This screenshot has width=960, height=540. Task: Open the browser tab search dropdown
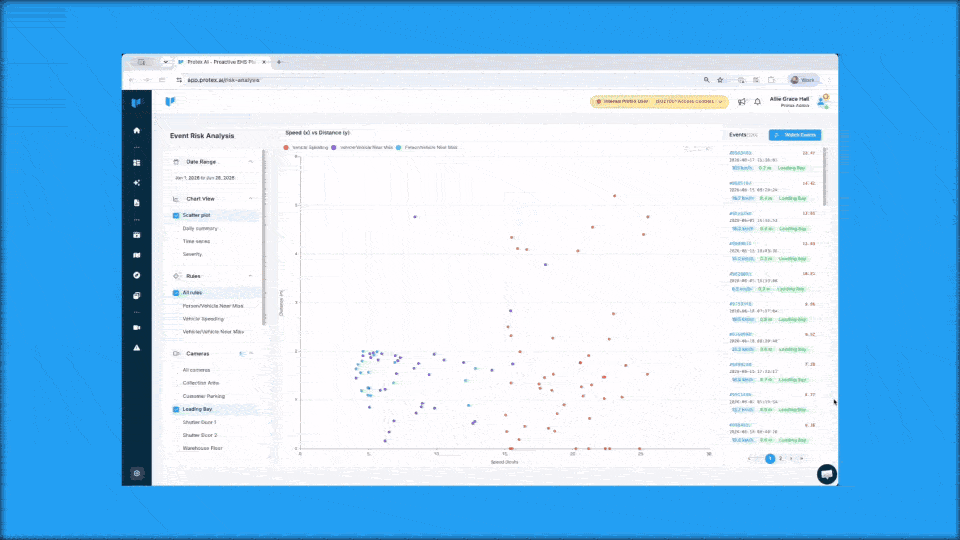point(165,62)
